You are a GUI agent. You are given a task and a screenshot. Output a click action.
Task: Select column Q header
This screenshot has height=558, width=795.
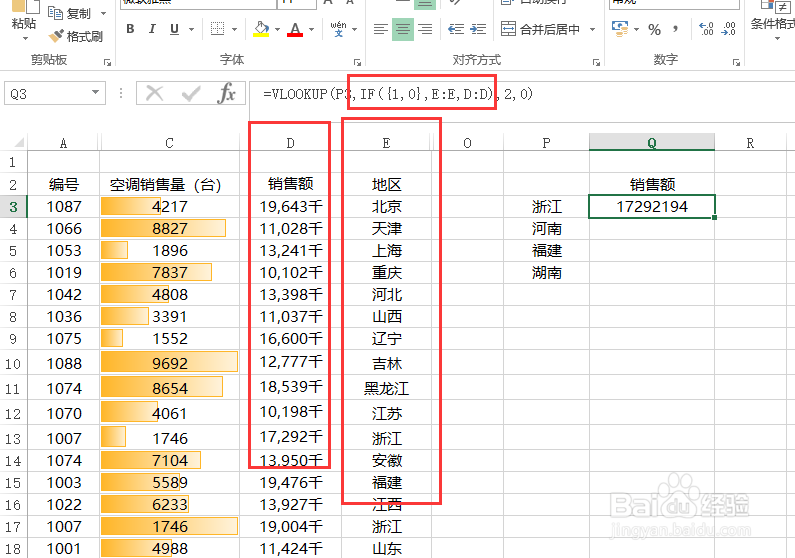652,143
